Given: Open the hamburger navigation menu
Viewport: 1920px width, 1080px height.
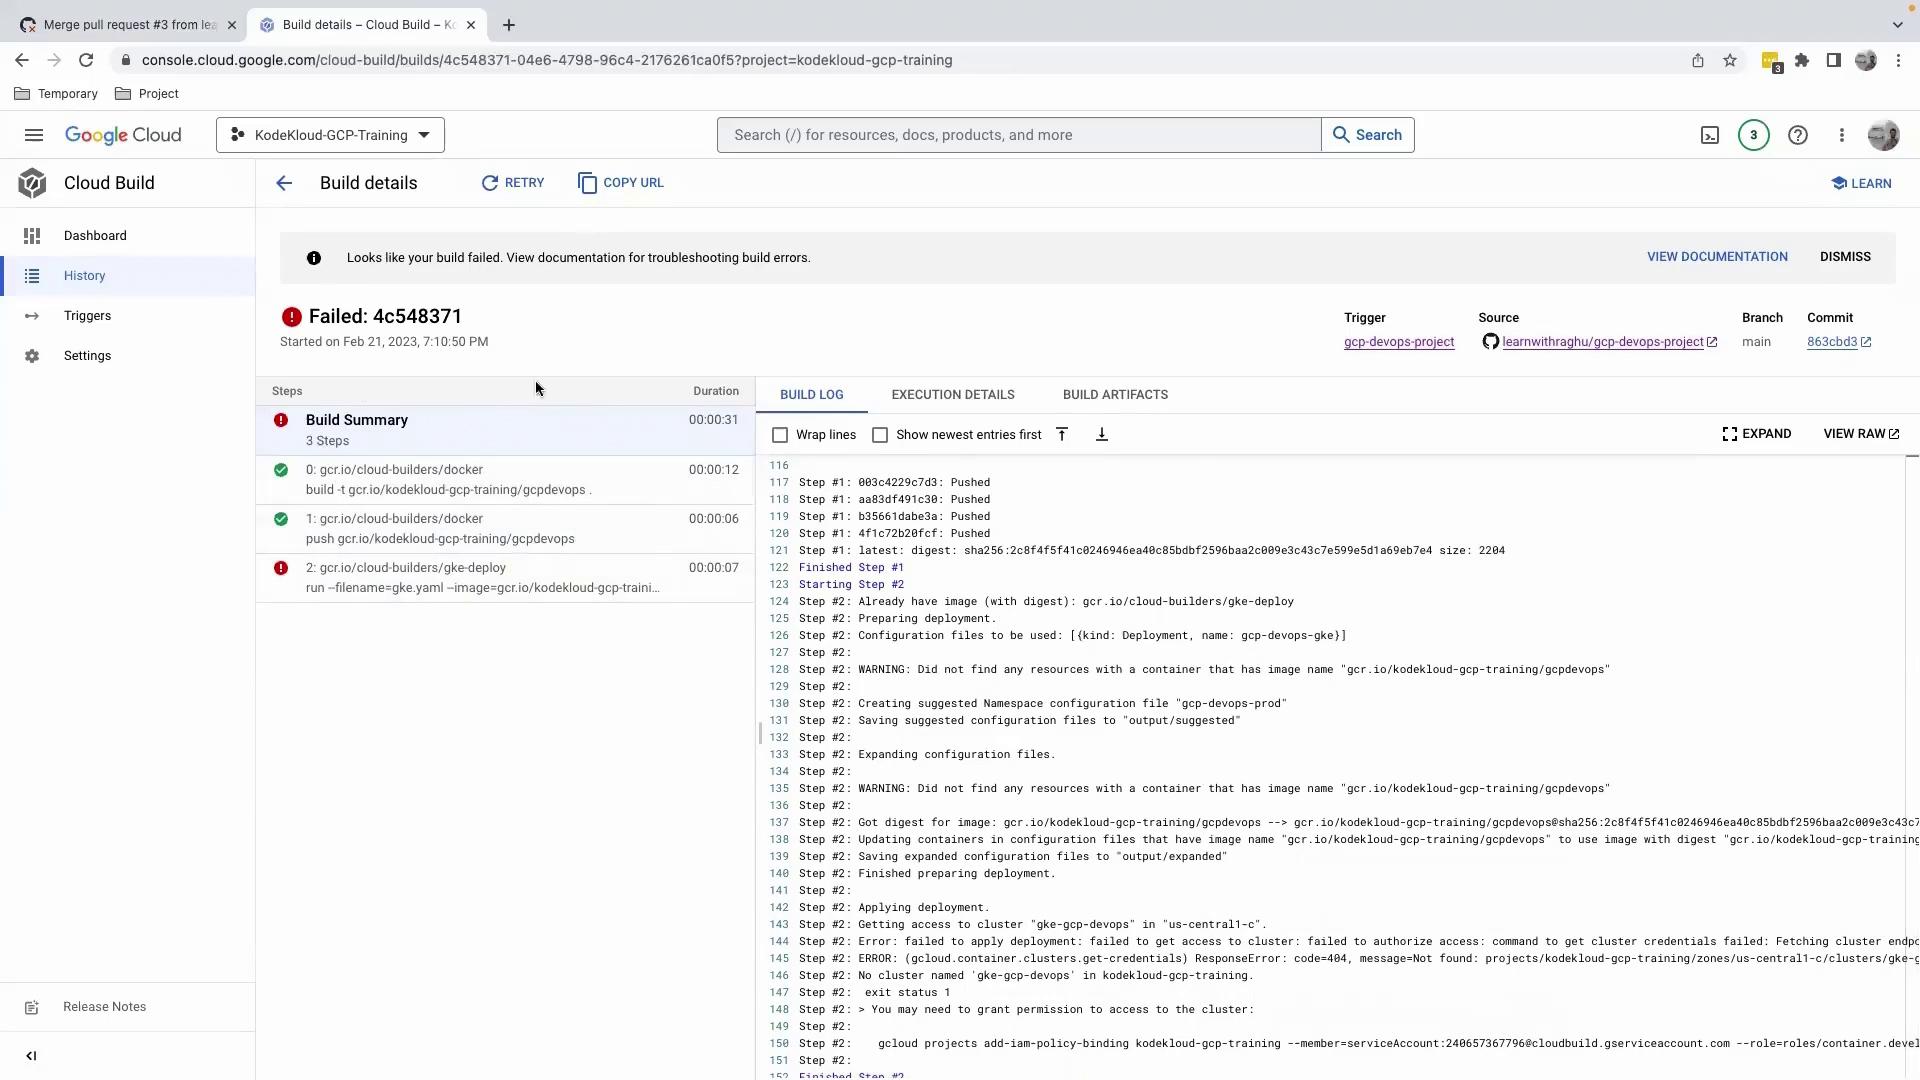Looking at the screenshot, I should pos(33,135).
